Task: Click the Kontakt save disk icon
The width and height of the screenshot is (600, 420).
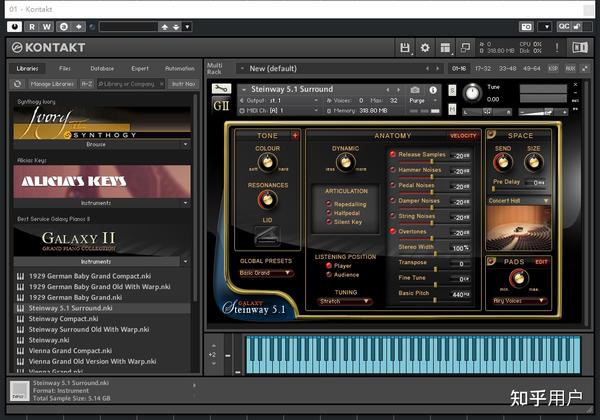Action: coord(404,47)
